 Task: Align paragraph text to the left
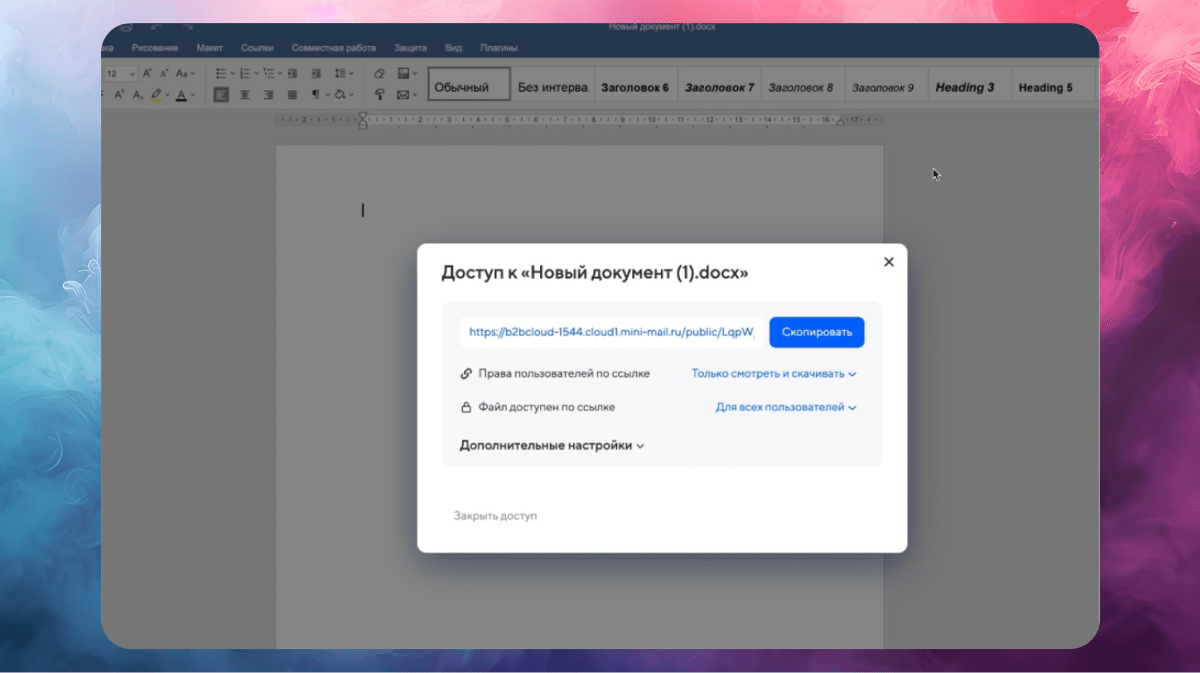click(x=221, y=95)
